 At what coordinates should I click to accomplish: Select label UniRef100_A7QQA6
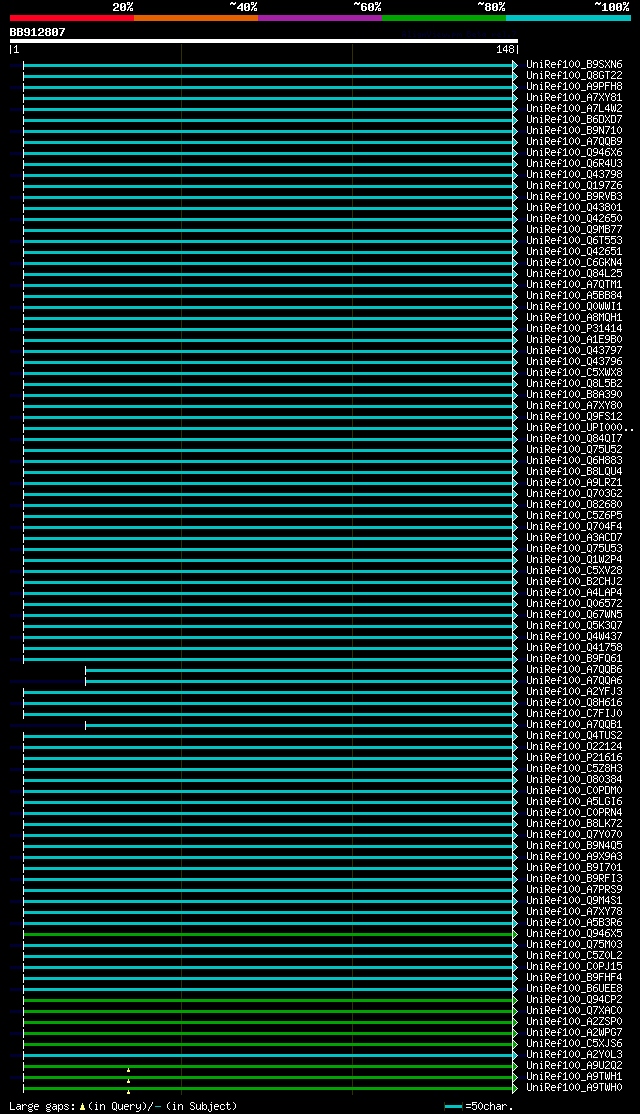tap(574, 681)
